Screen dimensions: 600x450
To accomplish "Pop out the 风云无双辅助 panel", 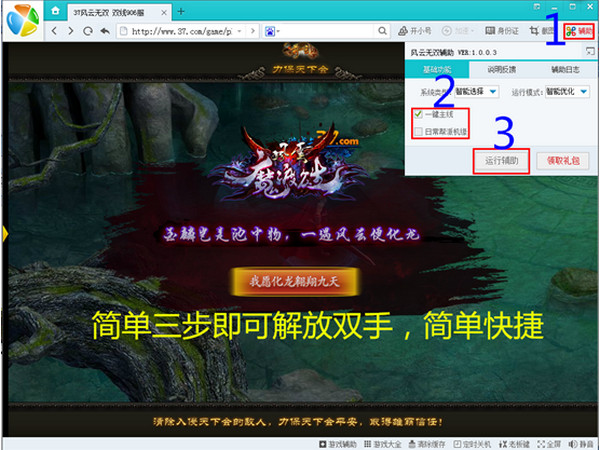I will point(590,52).
